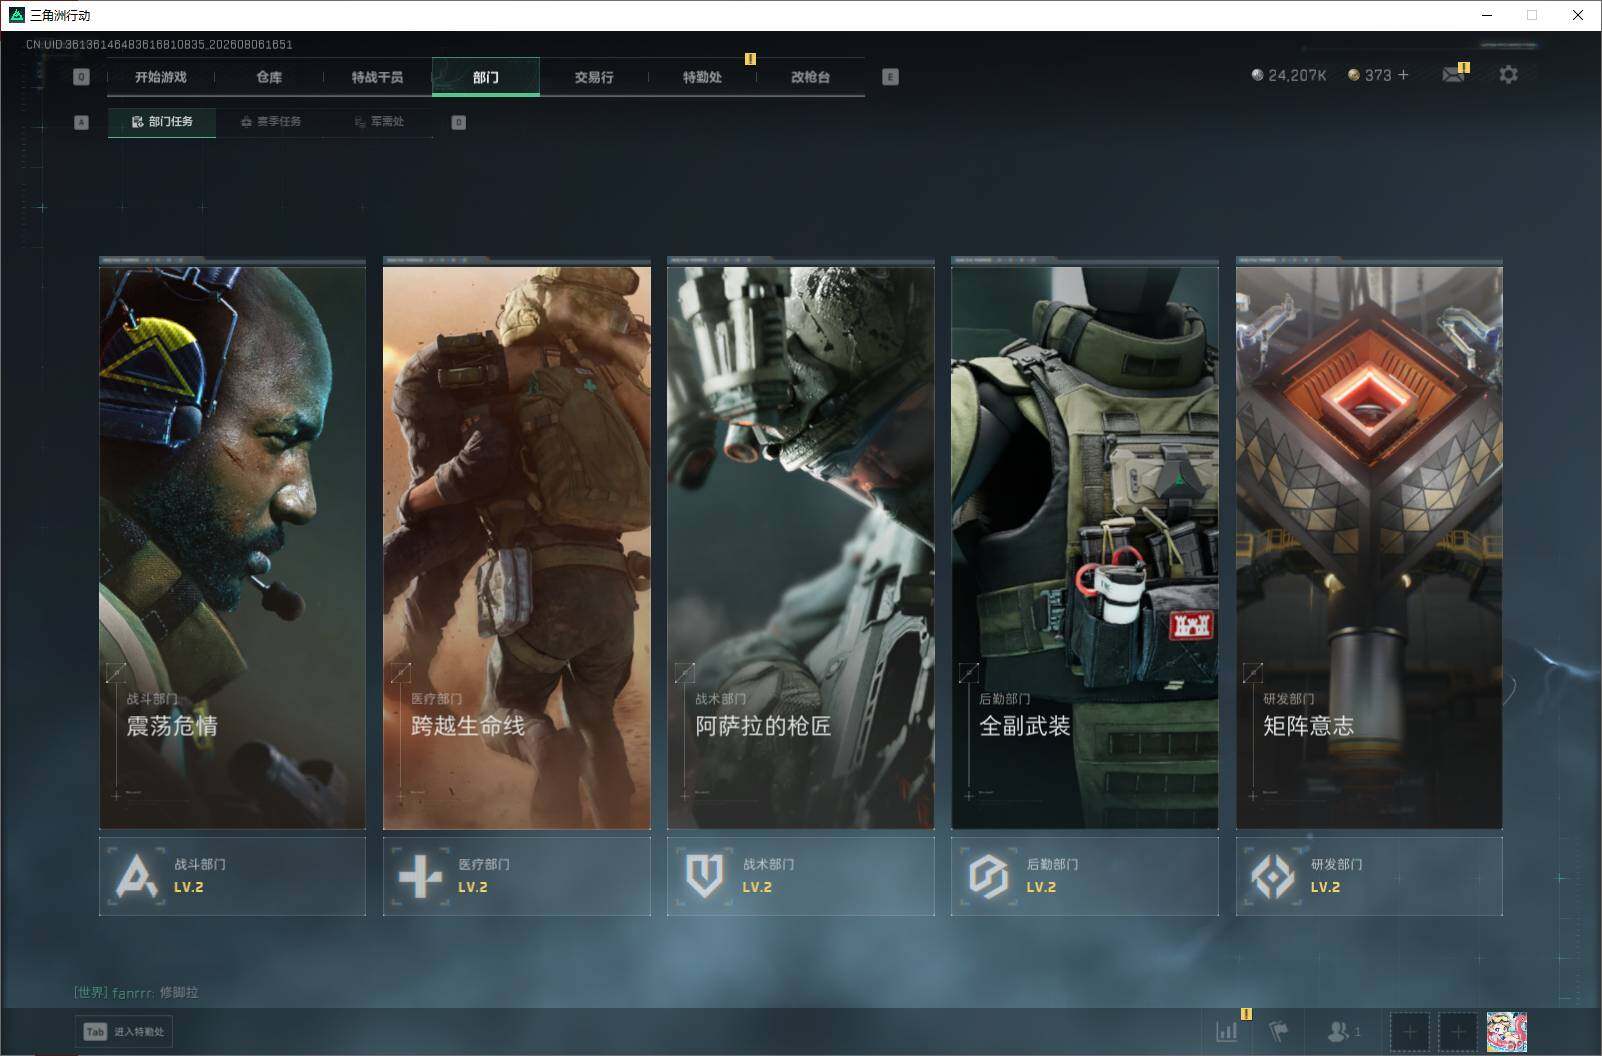Click the 24,207K currency amount
Image resolution: width=1602 pixels, height=1056 pixels.
[1297, 75]
